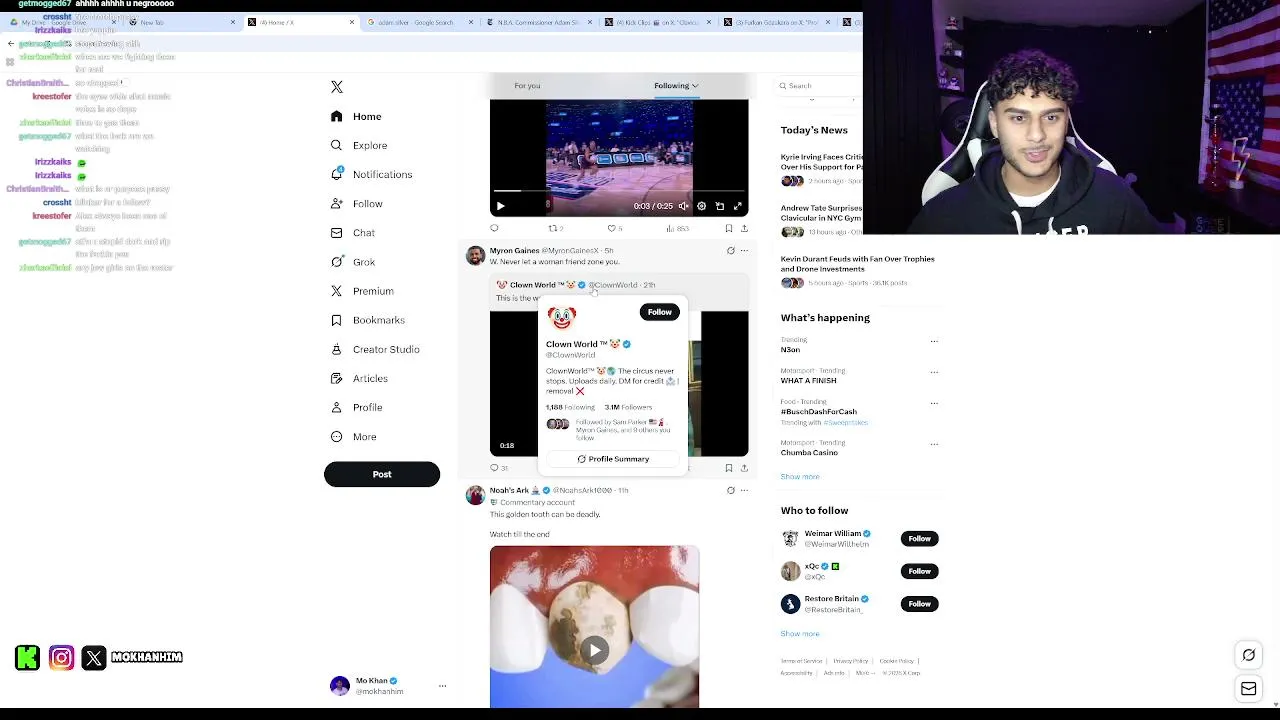Click the floating Grok button
Viewport: 1280px width, 720px height.
coord(1249,655)
